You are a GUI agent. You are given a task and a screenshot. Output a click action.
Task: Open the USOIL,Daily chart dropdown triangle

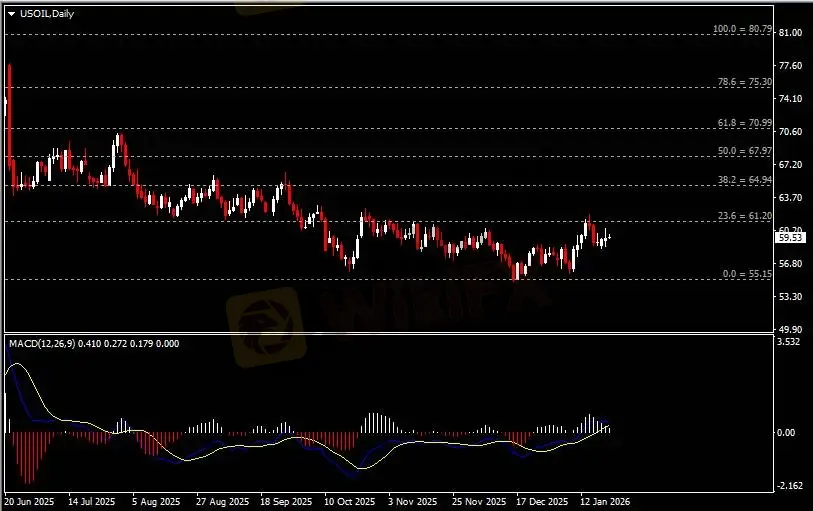tap(11, 15)
